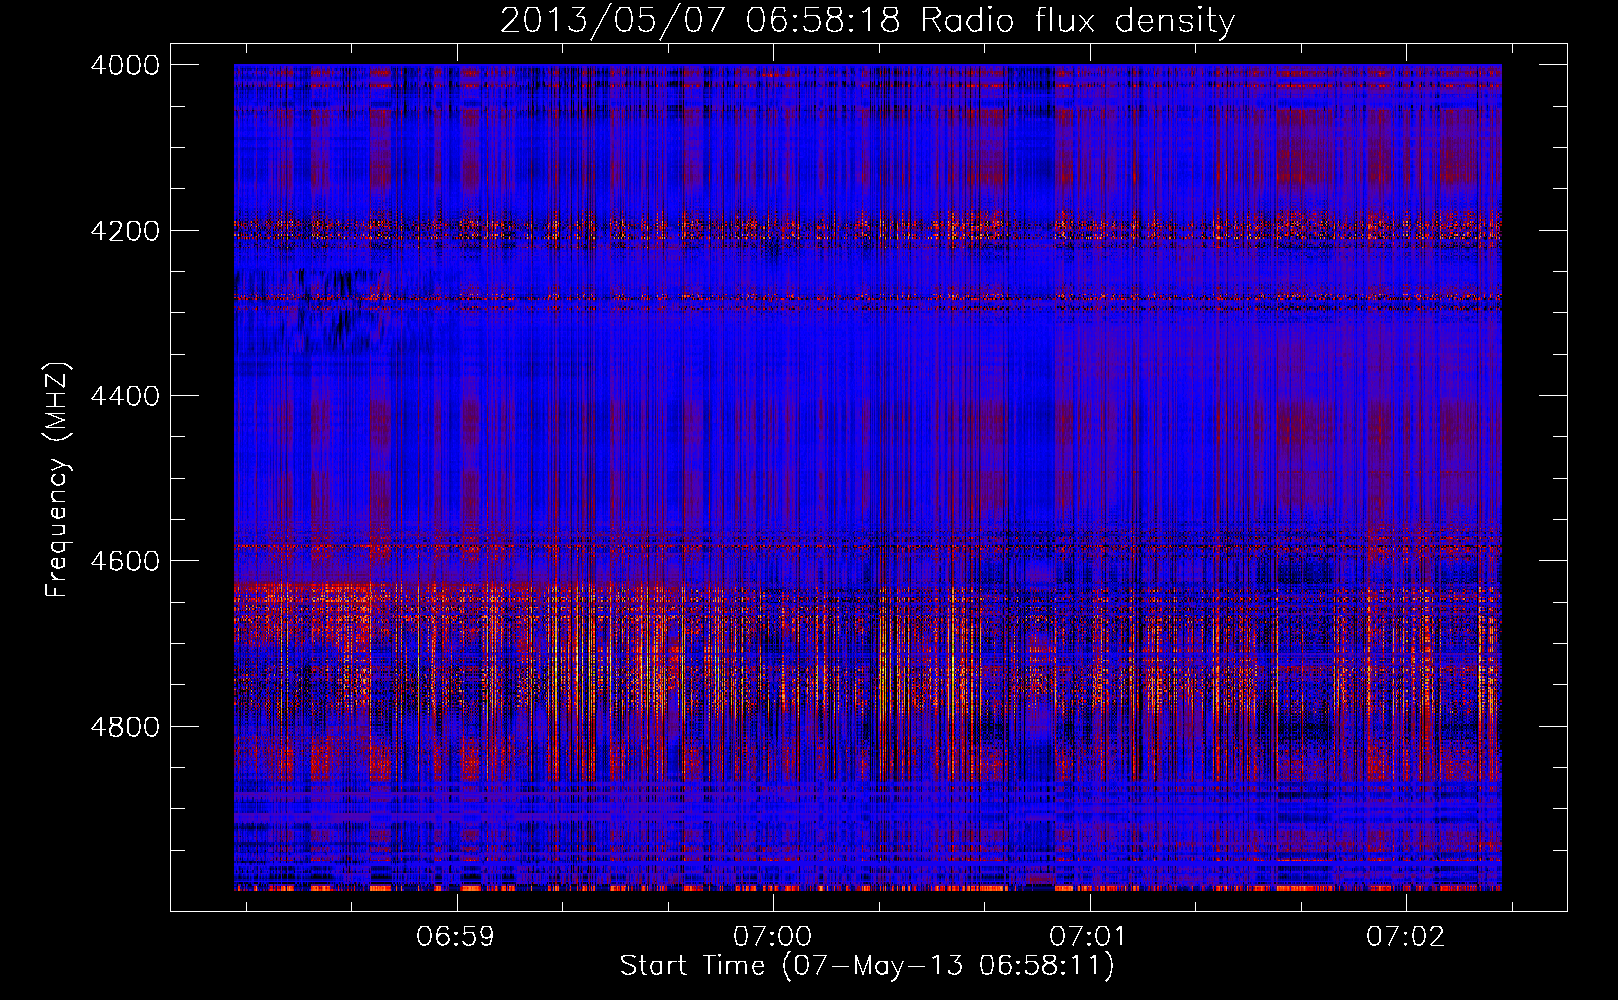Click the 4600 frequency axis label
1618x1000 pixels.
[125, 561]
